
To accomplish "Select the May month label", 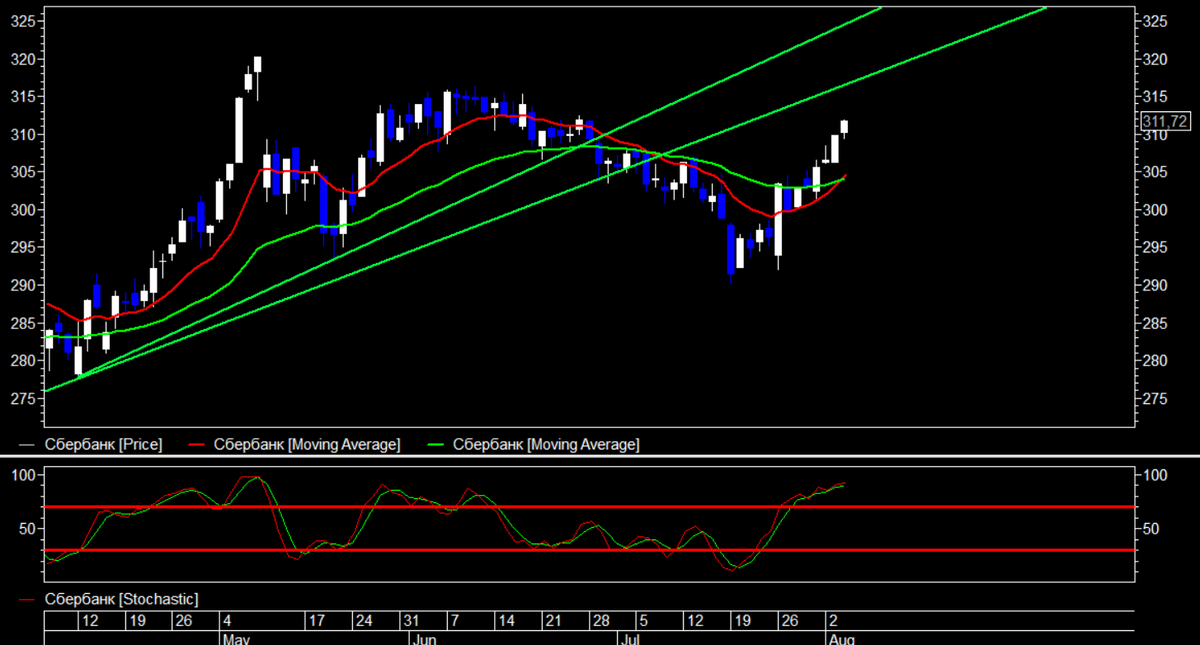I will (x=237, y=638).
